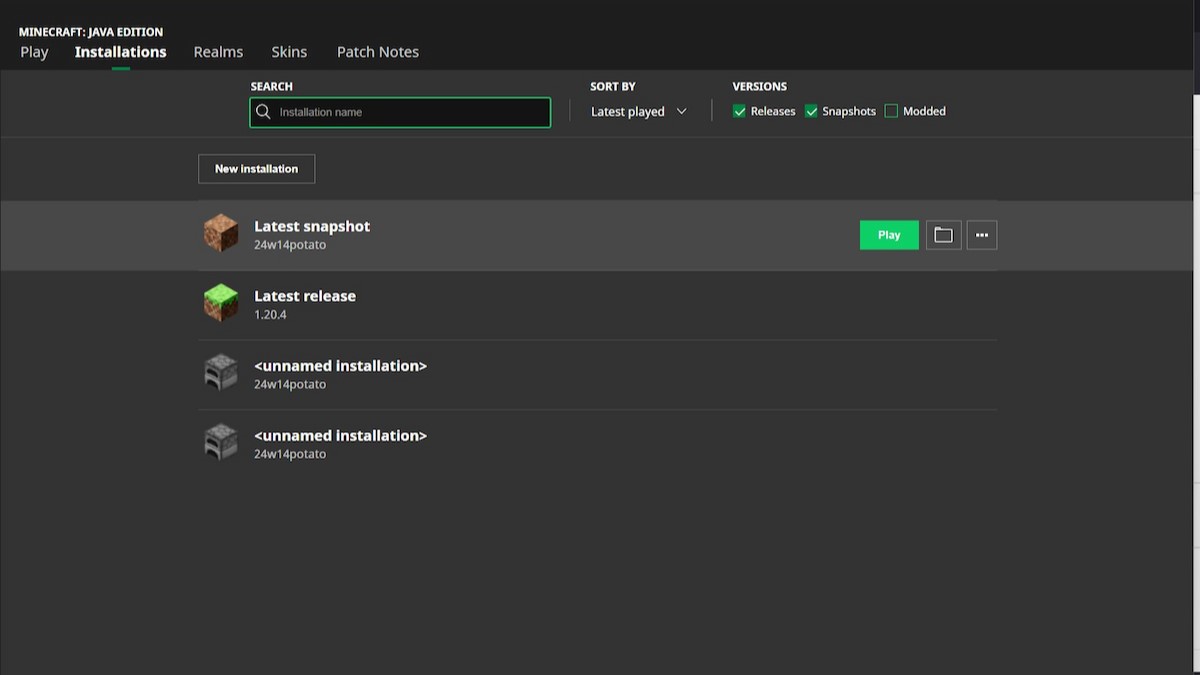
Task: Enable the Modded versions checkbox
Action: coord(891,111)
